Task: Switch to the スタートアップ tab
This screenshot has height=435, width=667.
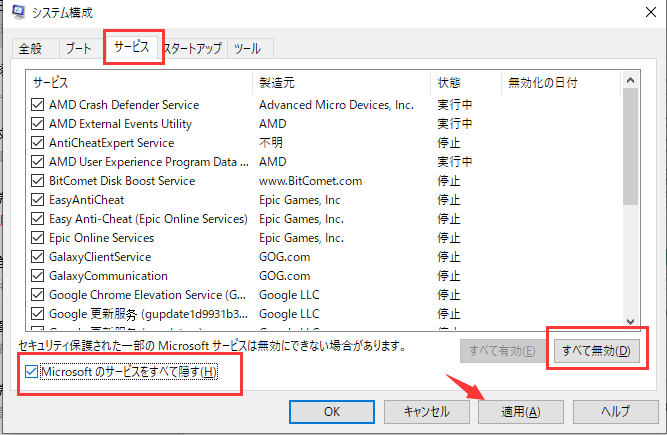Action: click(x=195, y=49)
